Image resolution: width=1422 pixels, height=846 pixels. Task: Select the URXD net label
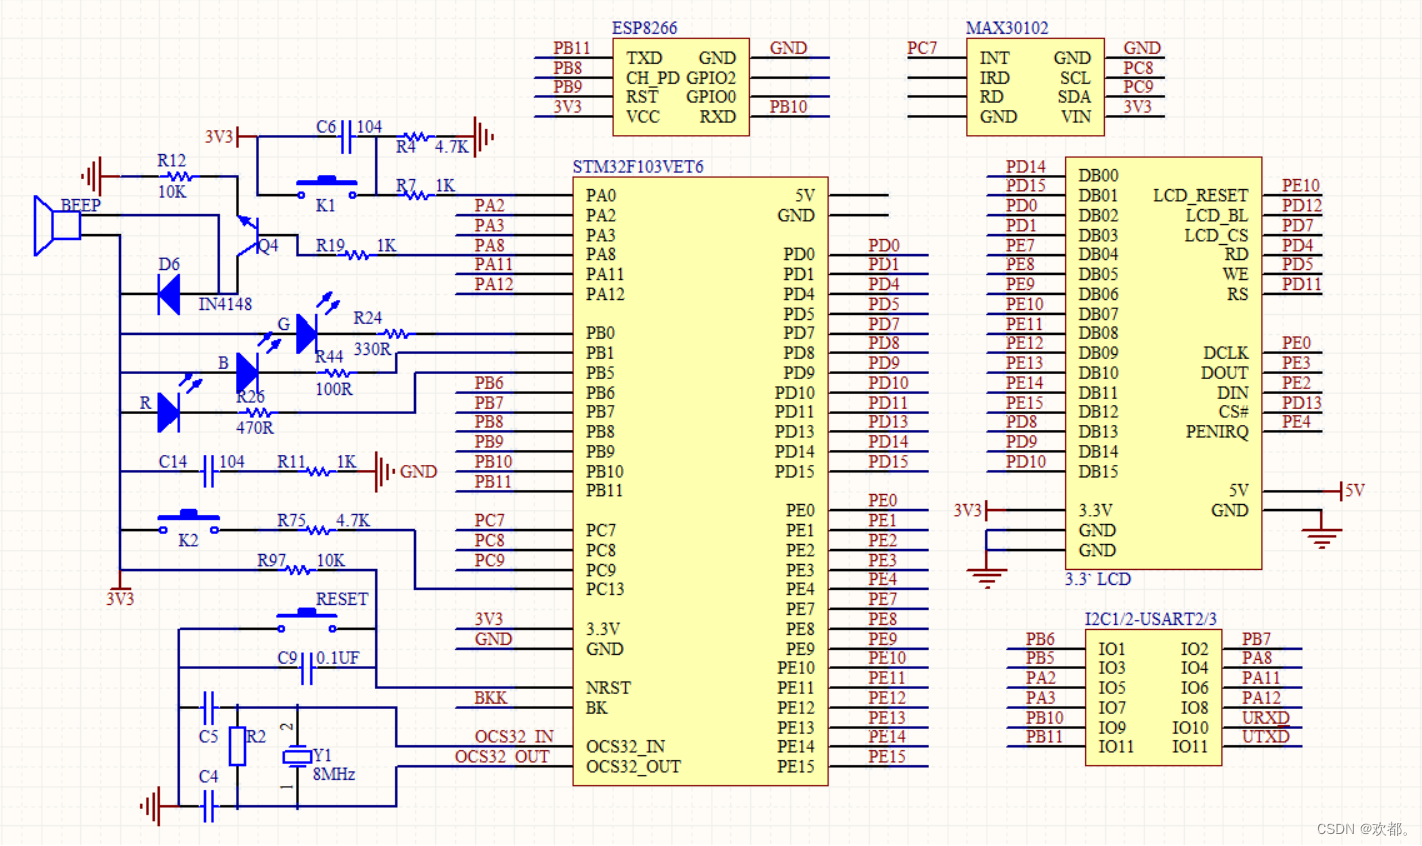pyautogui.click(x=1266, y=718)
